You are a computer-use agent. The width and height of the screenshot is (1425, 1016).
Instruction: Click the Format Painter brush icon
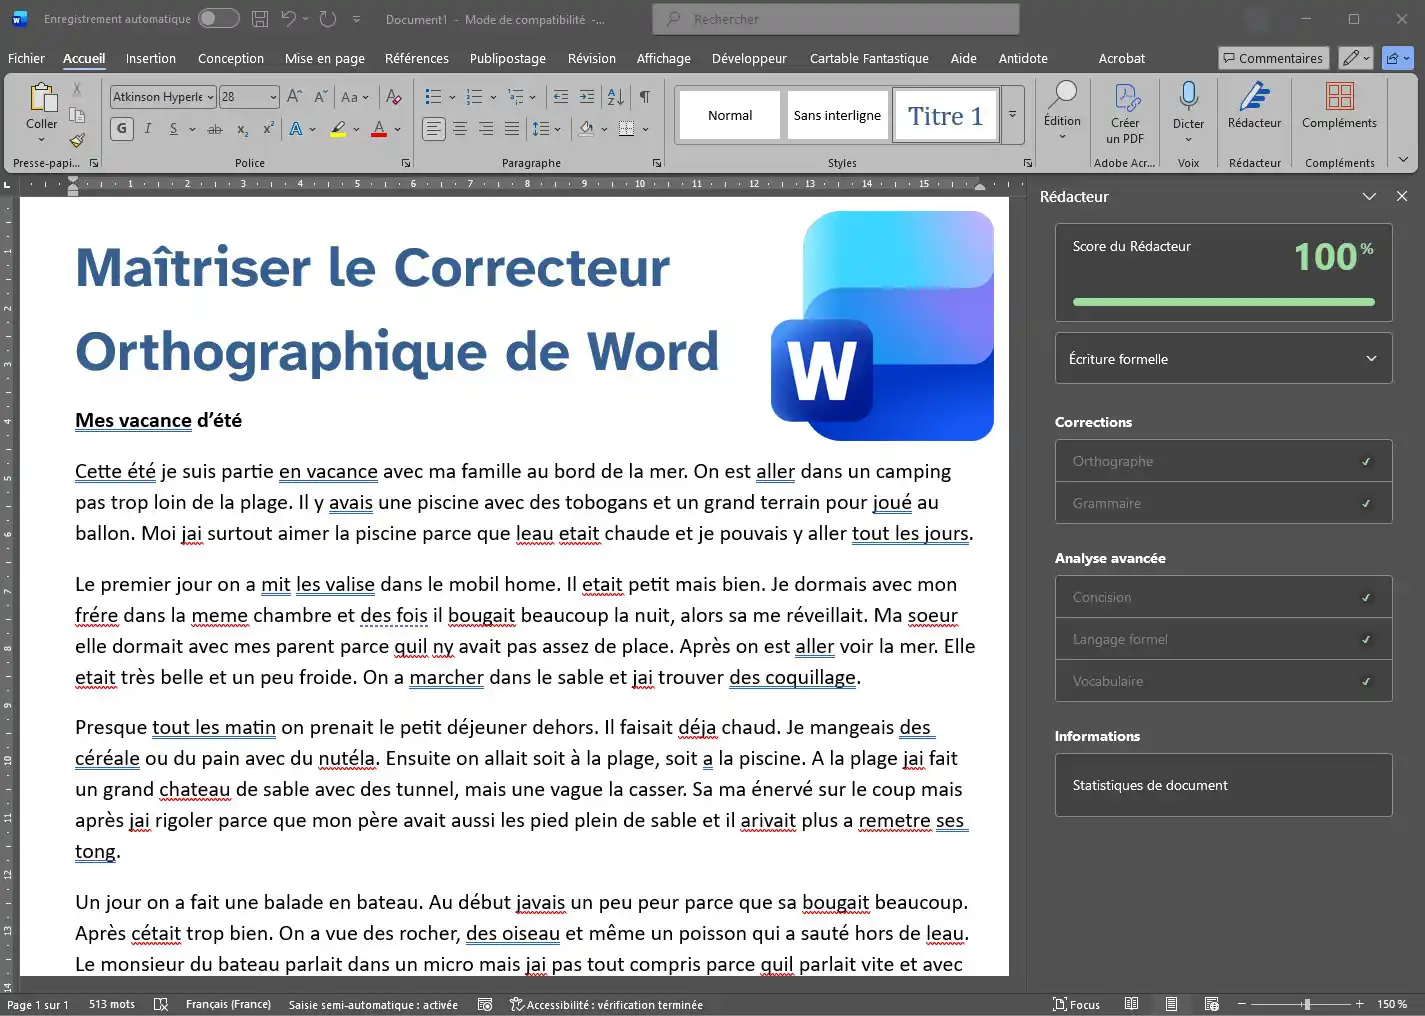tap(77, 140)
